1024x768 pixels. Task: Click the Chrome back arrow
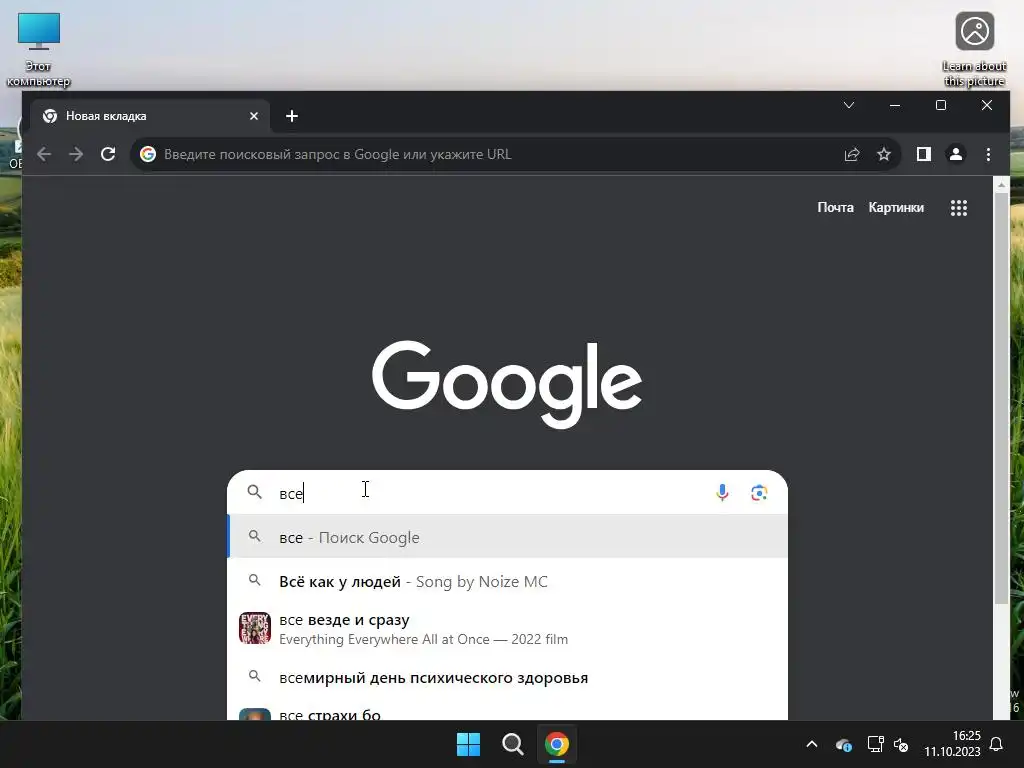coord(44,154)
